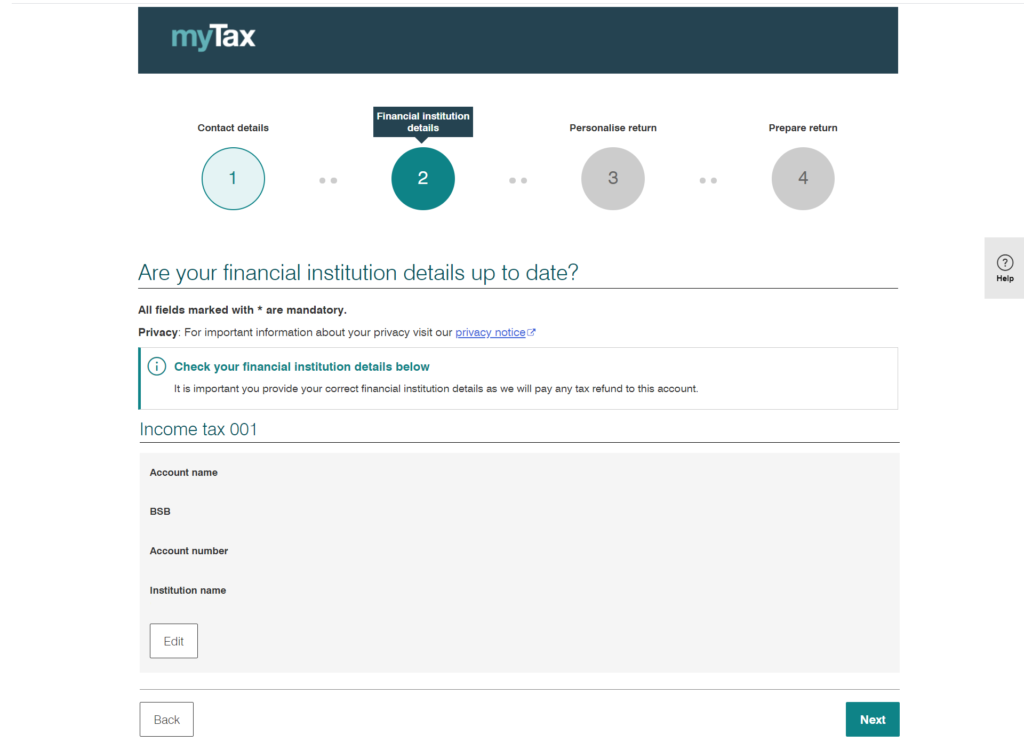Click external link icon after privacy notice
The height and width of the screenshot is (750, 1024).
tap(532, 332)
